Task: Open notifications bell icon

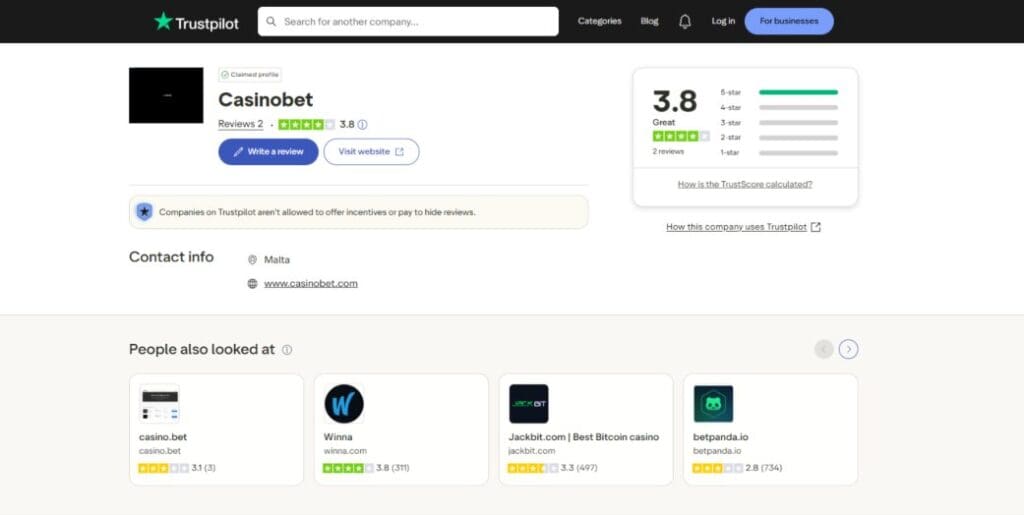Action: point(685,21)
